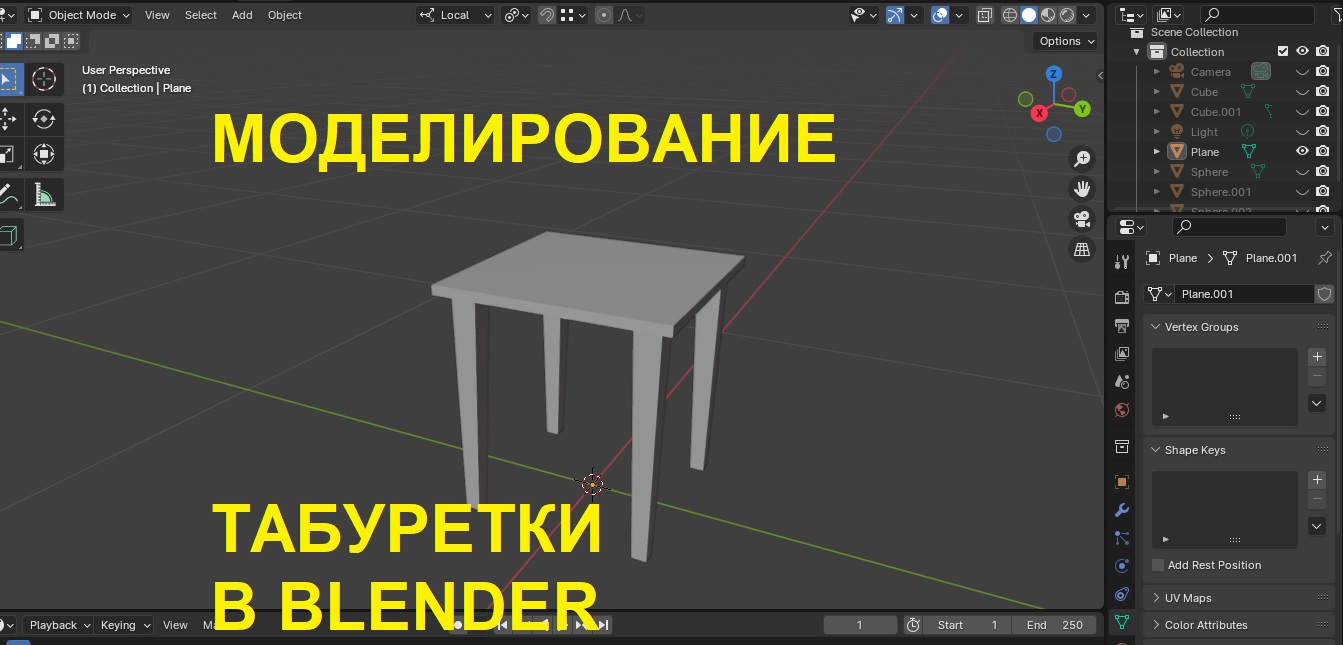This screenshot has height=645, width=1343.
Task: Open the Object properties tab
Action: coord(1122,482)
